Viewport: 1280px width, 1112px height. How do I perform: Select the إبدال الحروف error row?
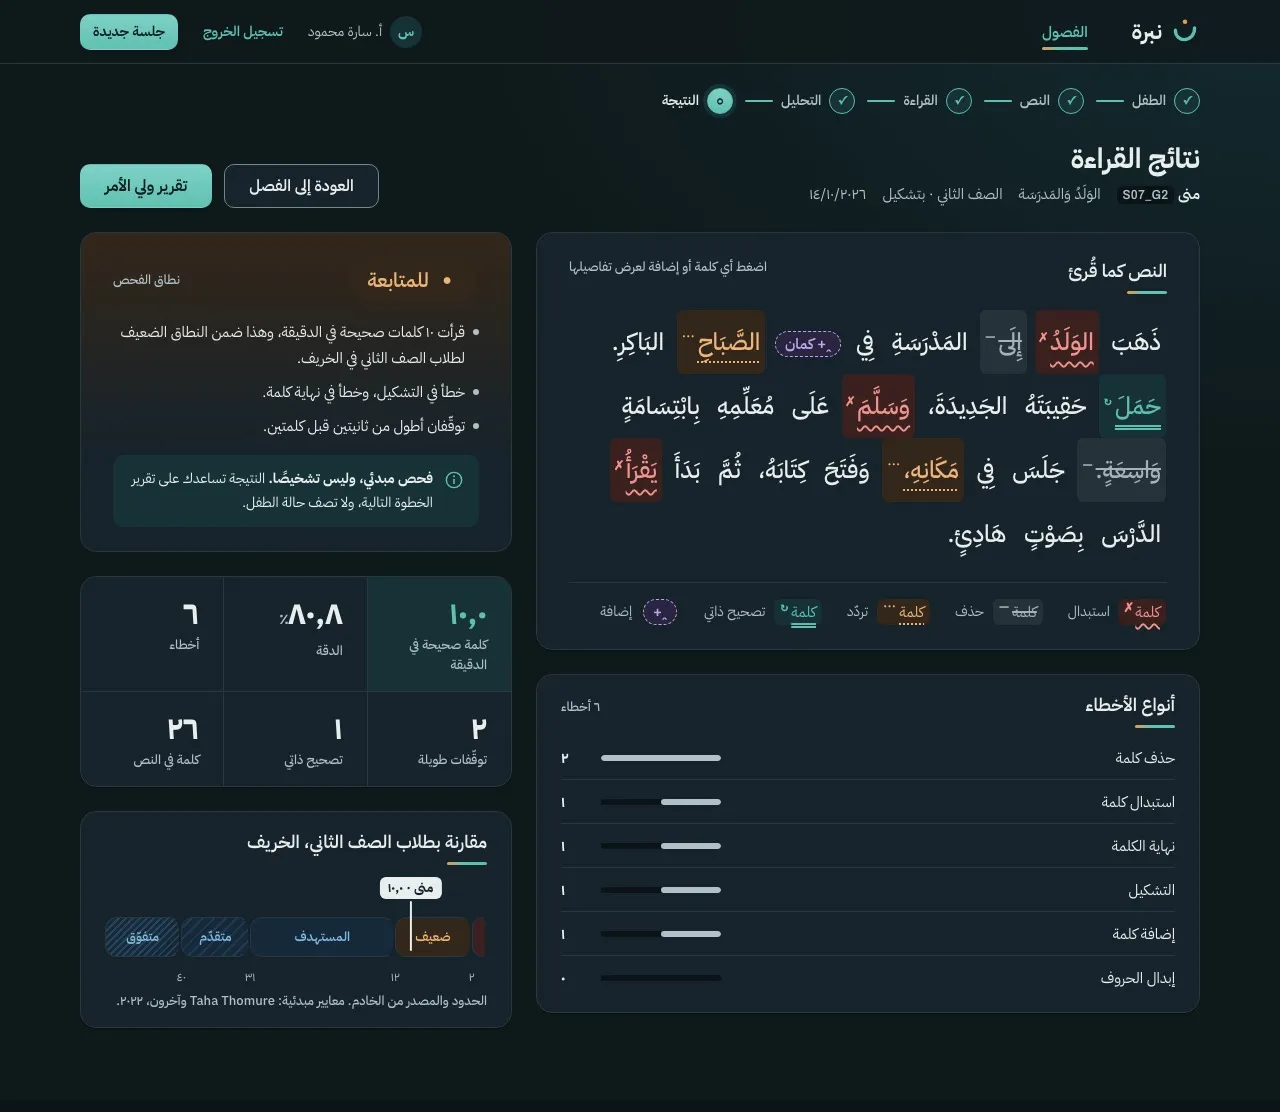(868, 978)
